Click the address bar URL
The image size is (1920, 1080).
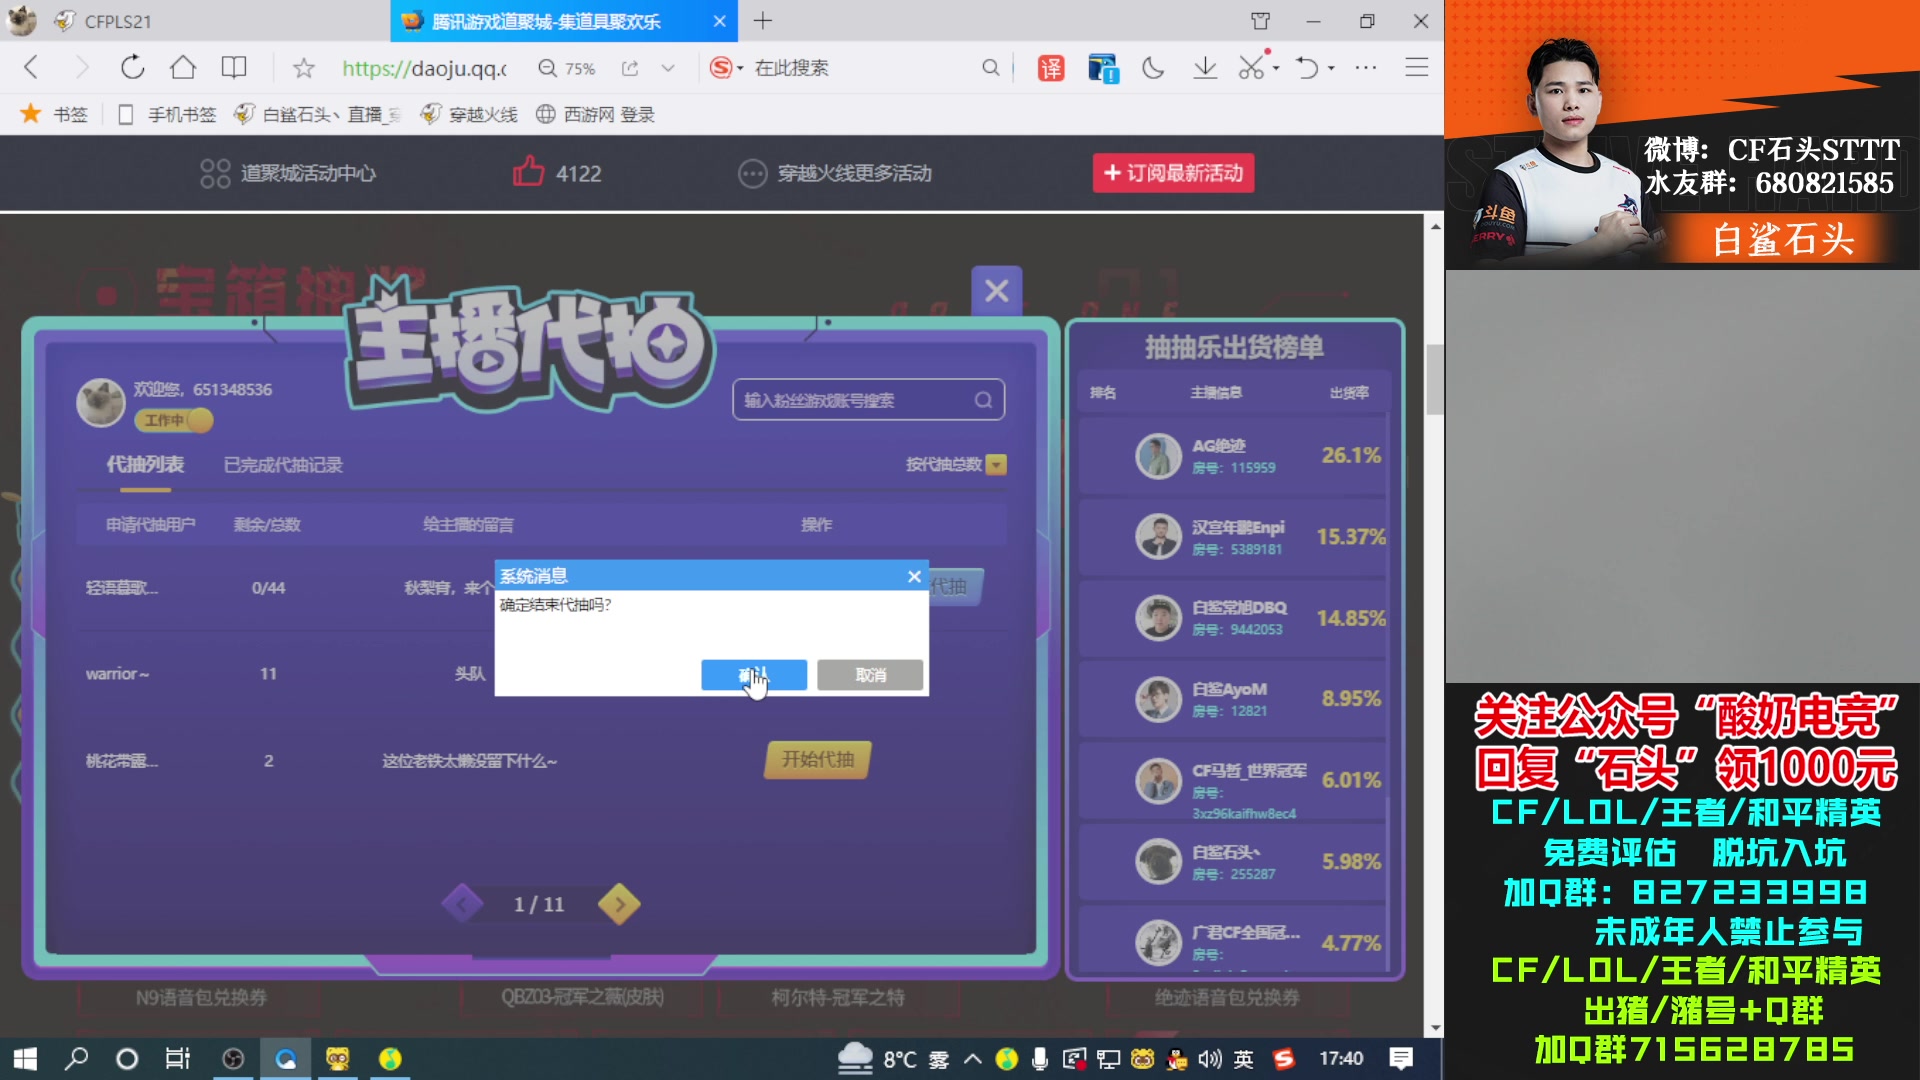point(424,68)
